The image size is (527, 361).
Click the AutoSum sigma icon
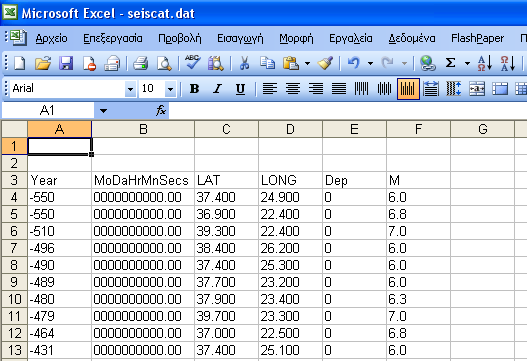(451, 63)
